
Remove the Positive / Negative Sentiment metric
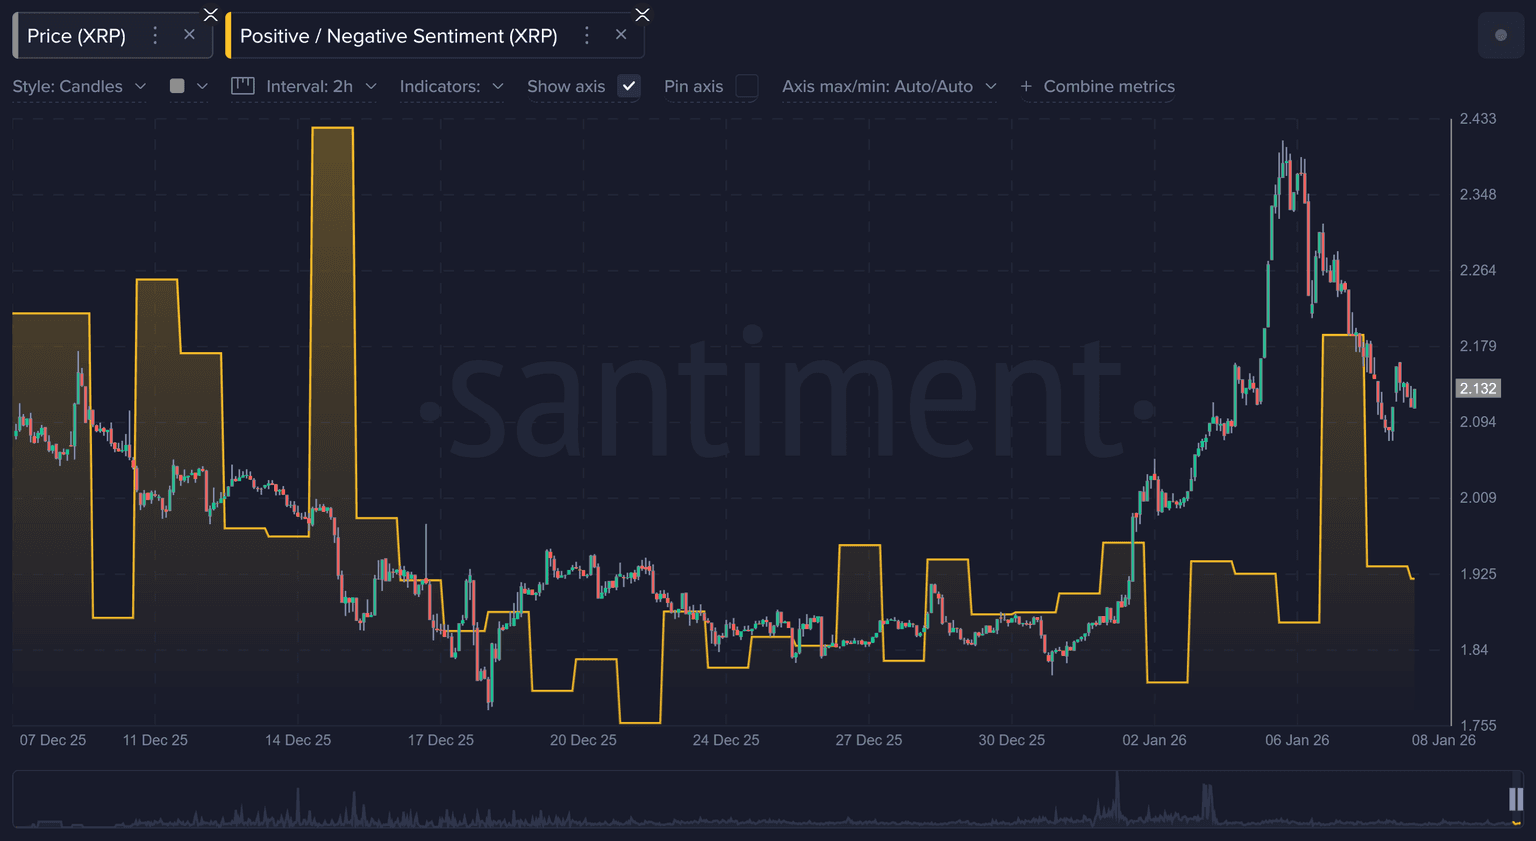point(621,35)
